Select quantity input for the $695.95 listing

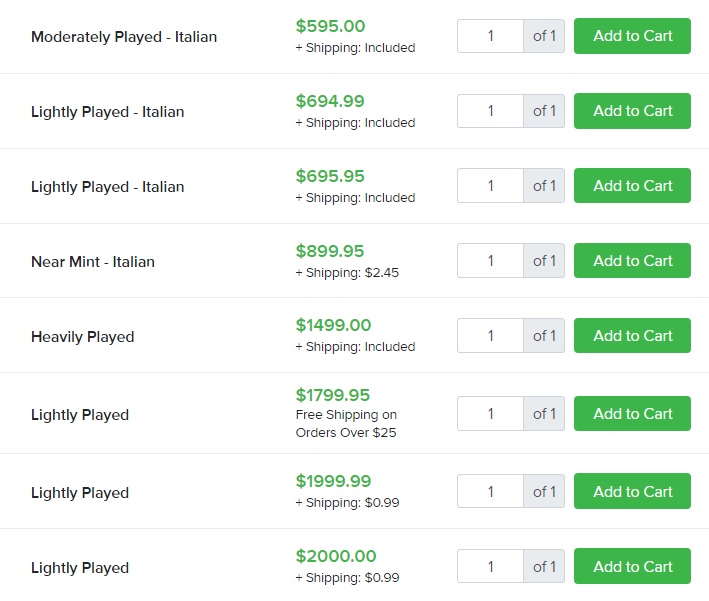[491, 186]
